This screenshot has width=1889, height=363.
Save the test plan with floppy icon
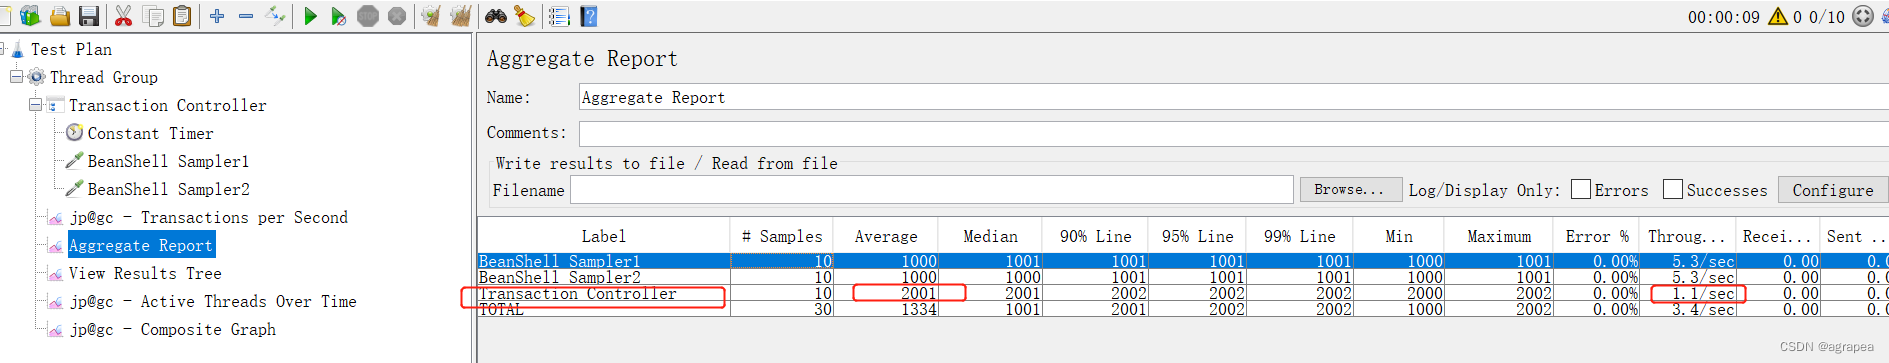89,16
